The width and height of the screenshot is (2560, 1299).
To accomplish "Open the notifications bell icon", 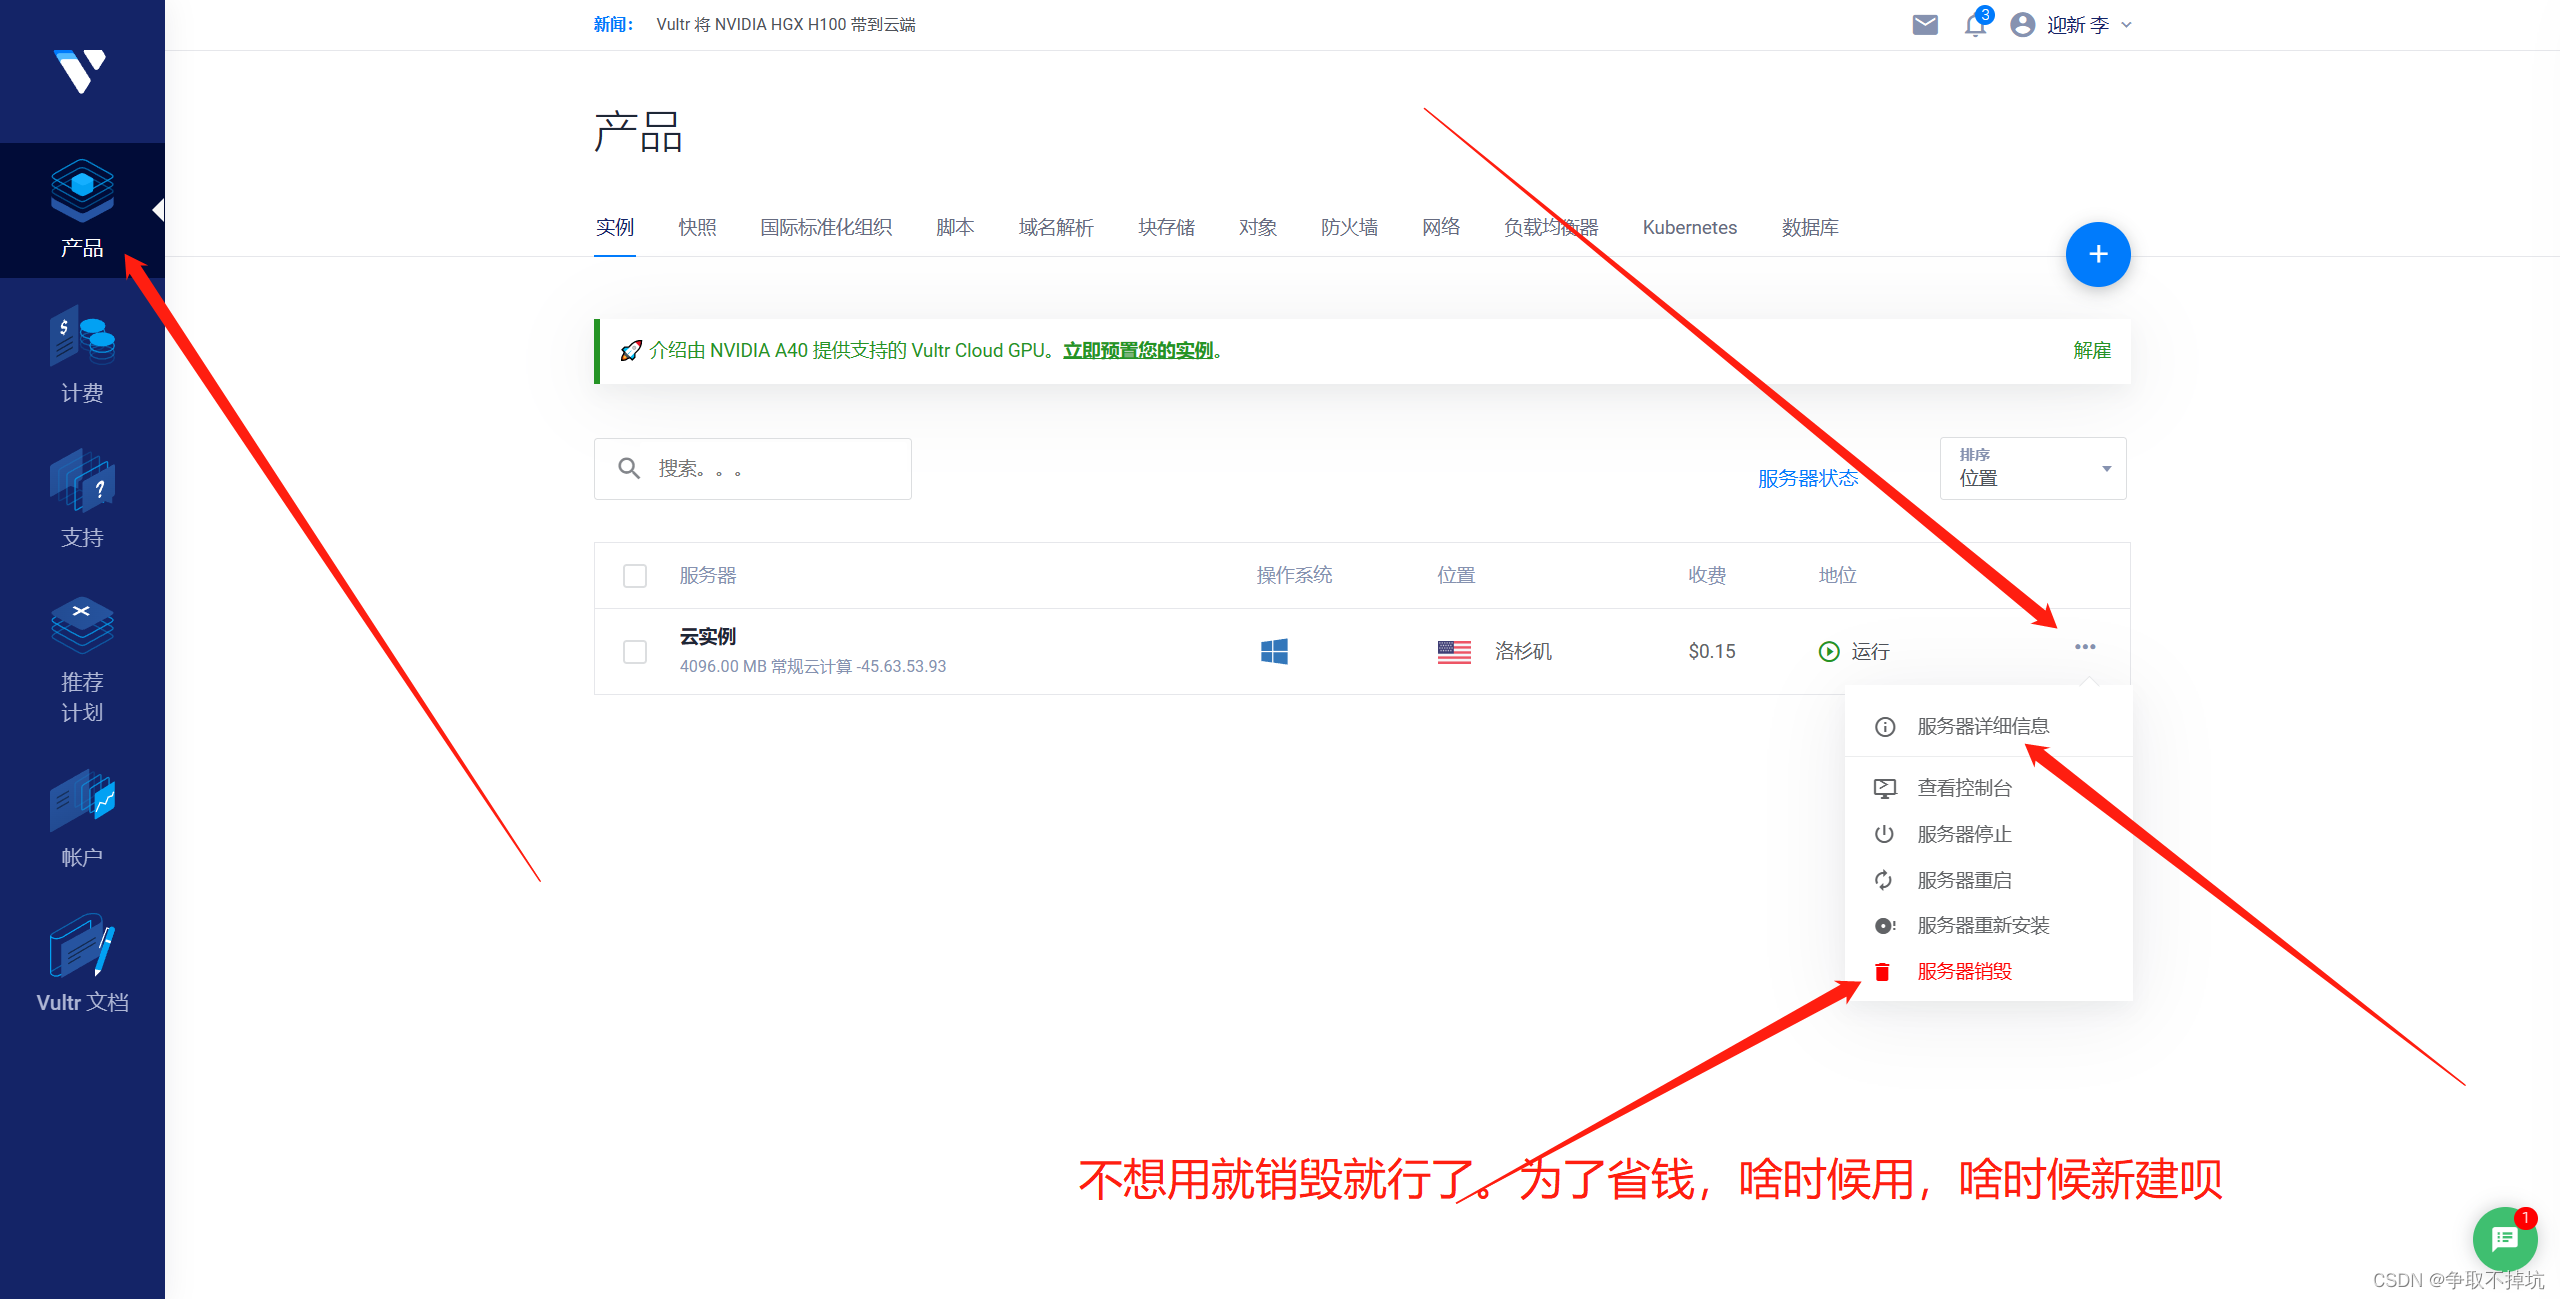I will [1975, 25].
